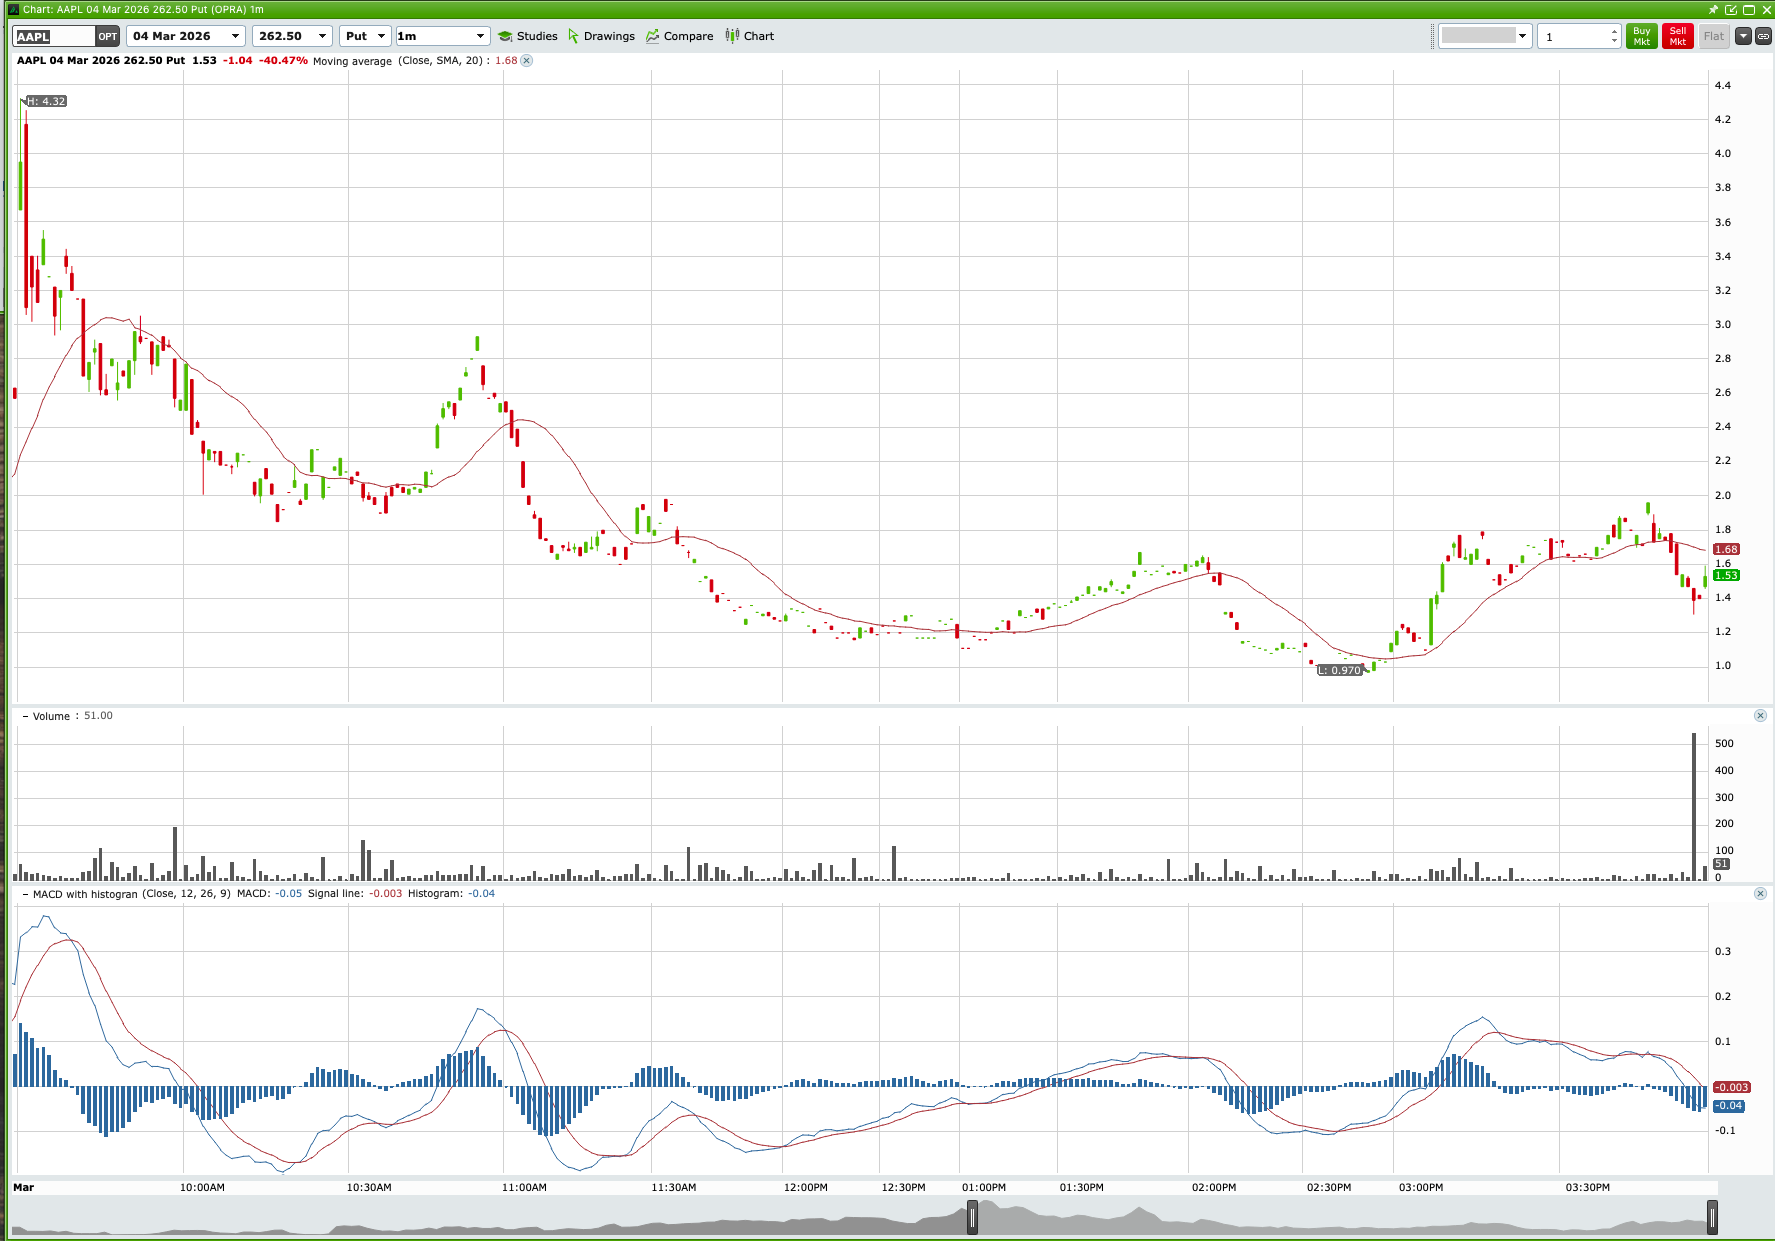Image resolution: width=1775 pixels, height=1241 pixels.
Task: Close the Volume panel
Action: click(x=1761, y=715)
